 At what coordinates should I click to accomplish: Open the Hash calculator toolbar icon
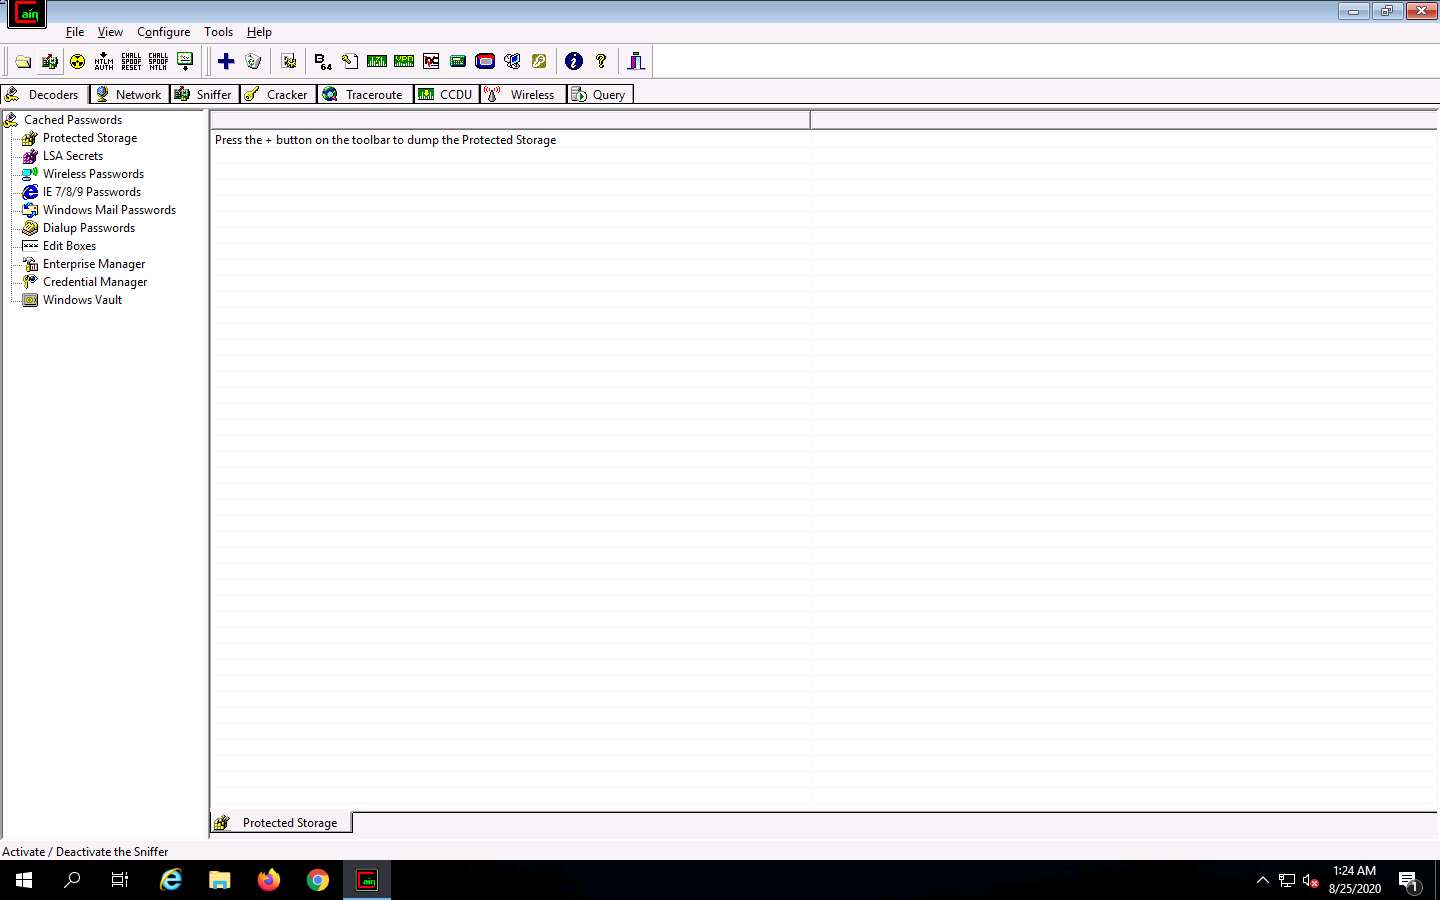(x=458, y=62)
